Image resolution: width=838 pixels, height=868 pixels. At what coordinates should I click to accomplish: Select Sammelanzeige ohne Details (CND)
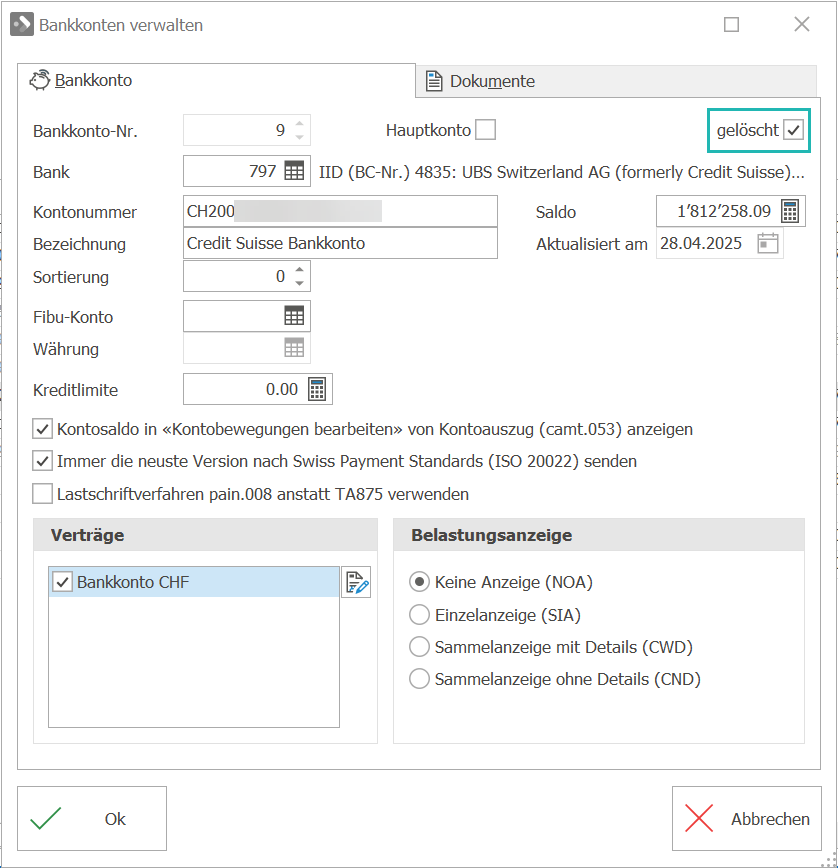pos(420,679)
